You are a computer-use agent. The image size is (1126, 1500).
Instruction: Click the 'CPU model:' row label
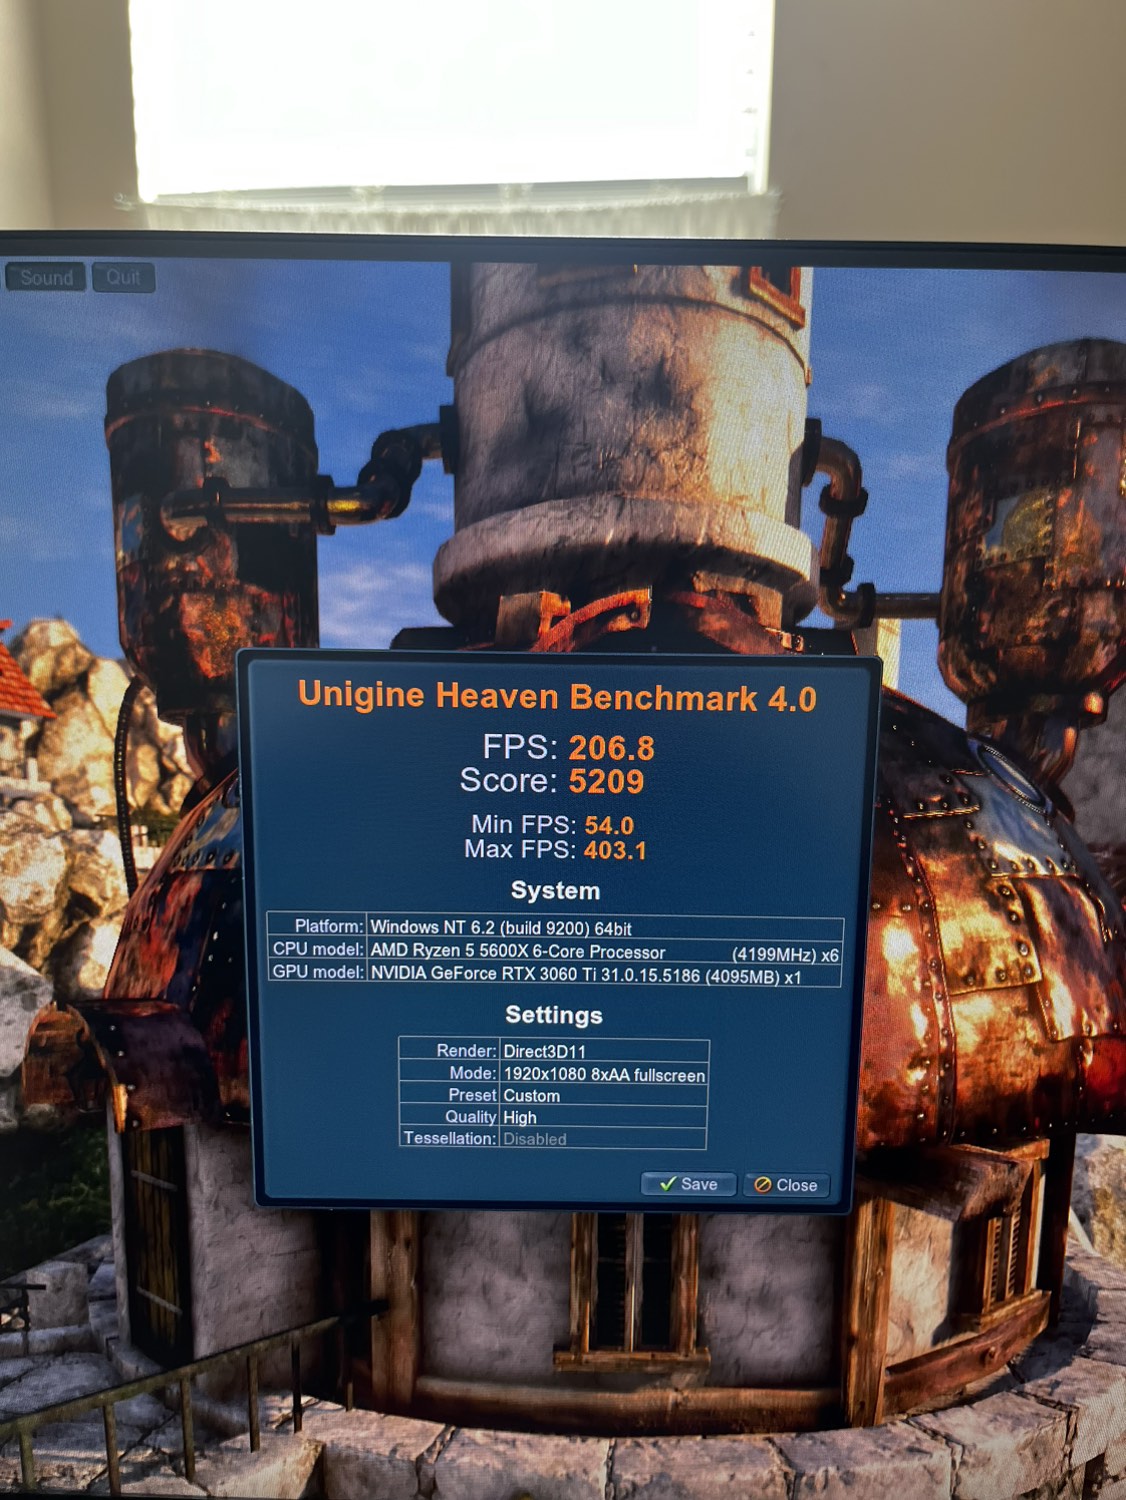[318, 949]
